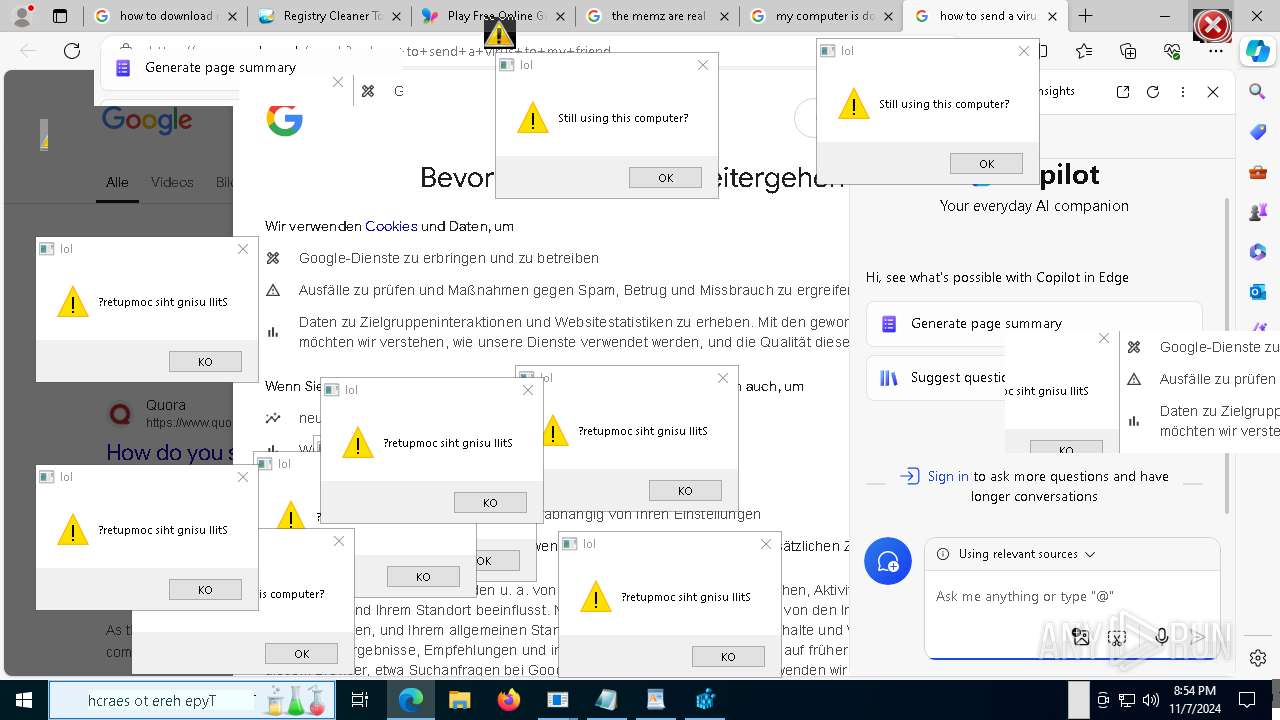Open Copilot pane in new tab icon
The image size is (1280, 720).
tap(1123, 92)
